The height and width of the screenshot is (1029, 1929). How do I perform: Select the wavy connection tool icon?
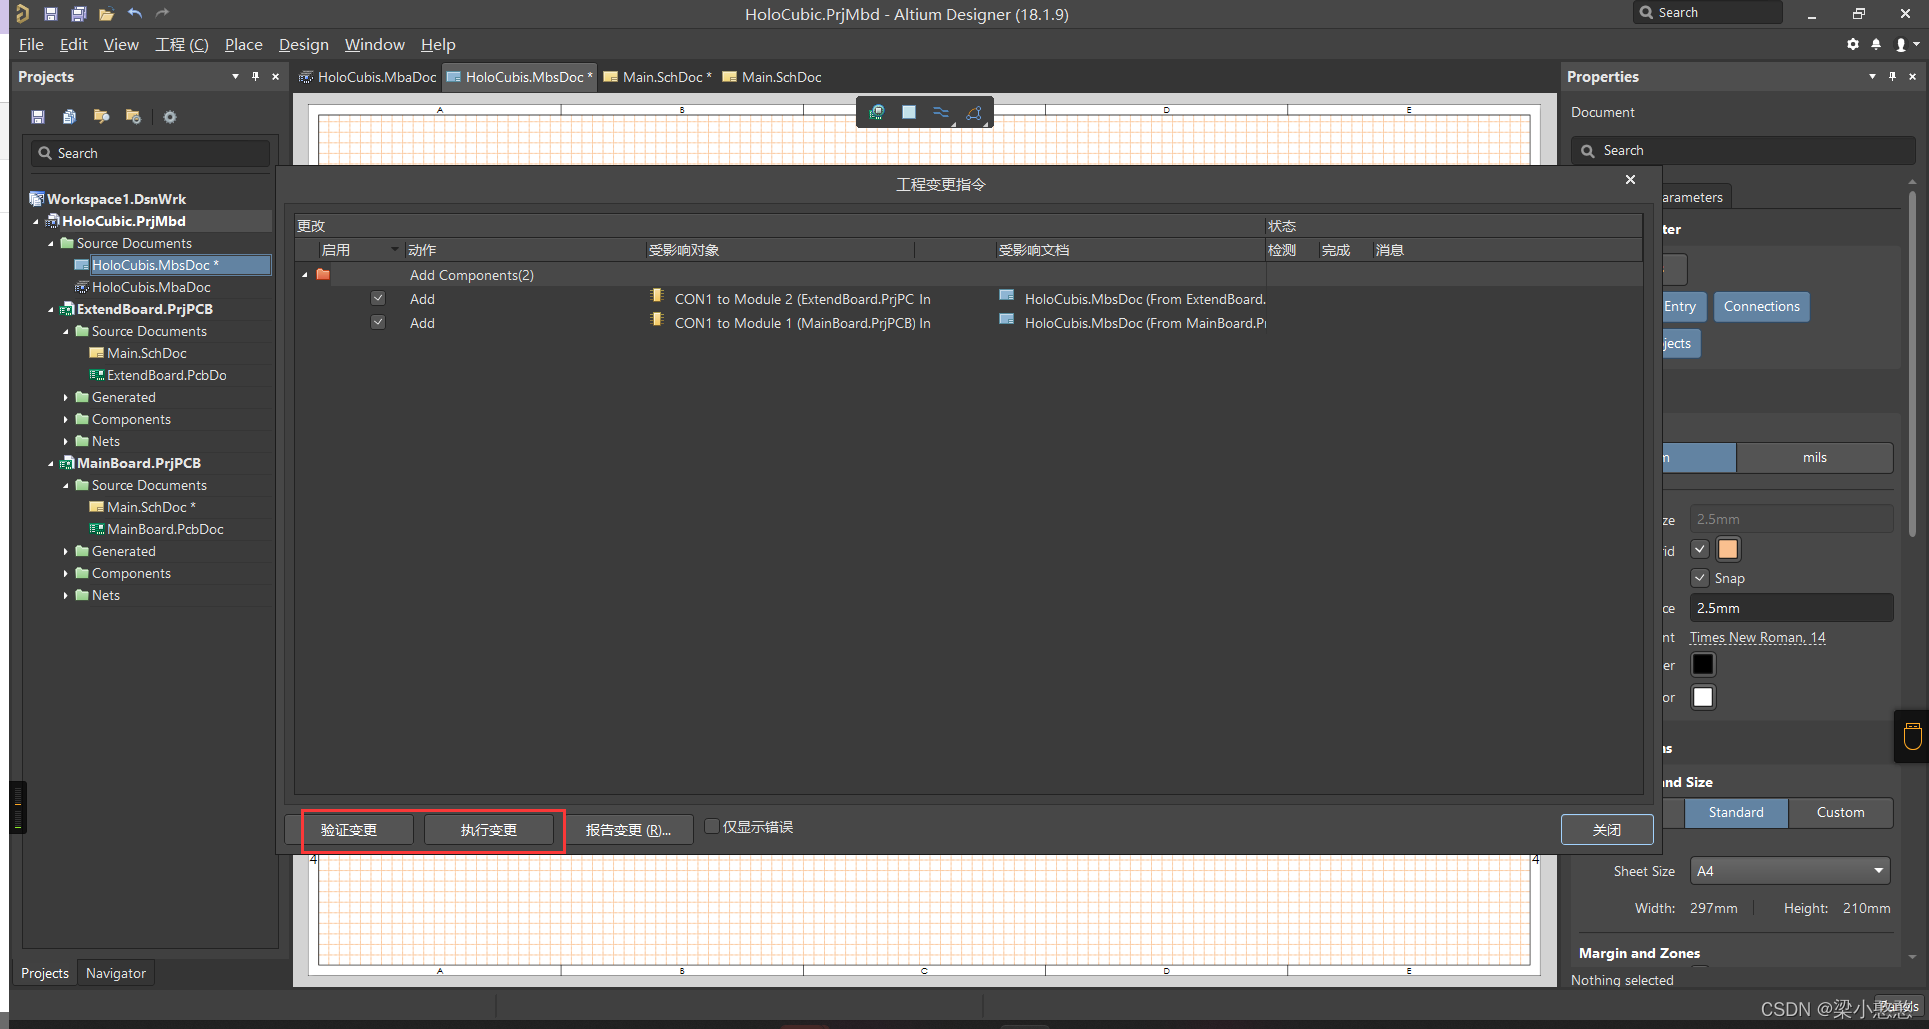pos(941,112)
